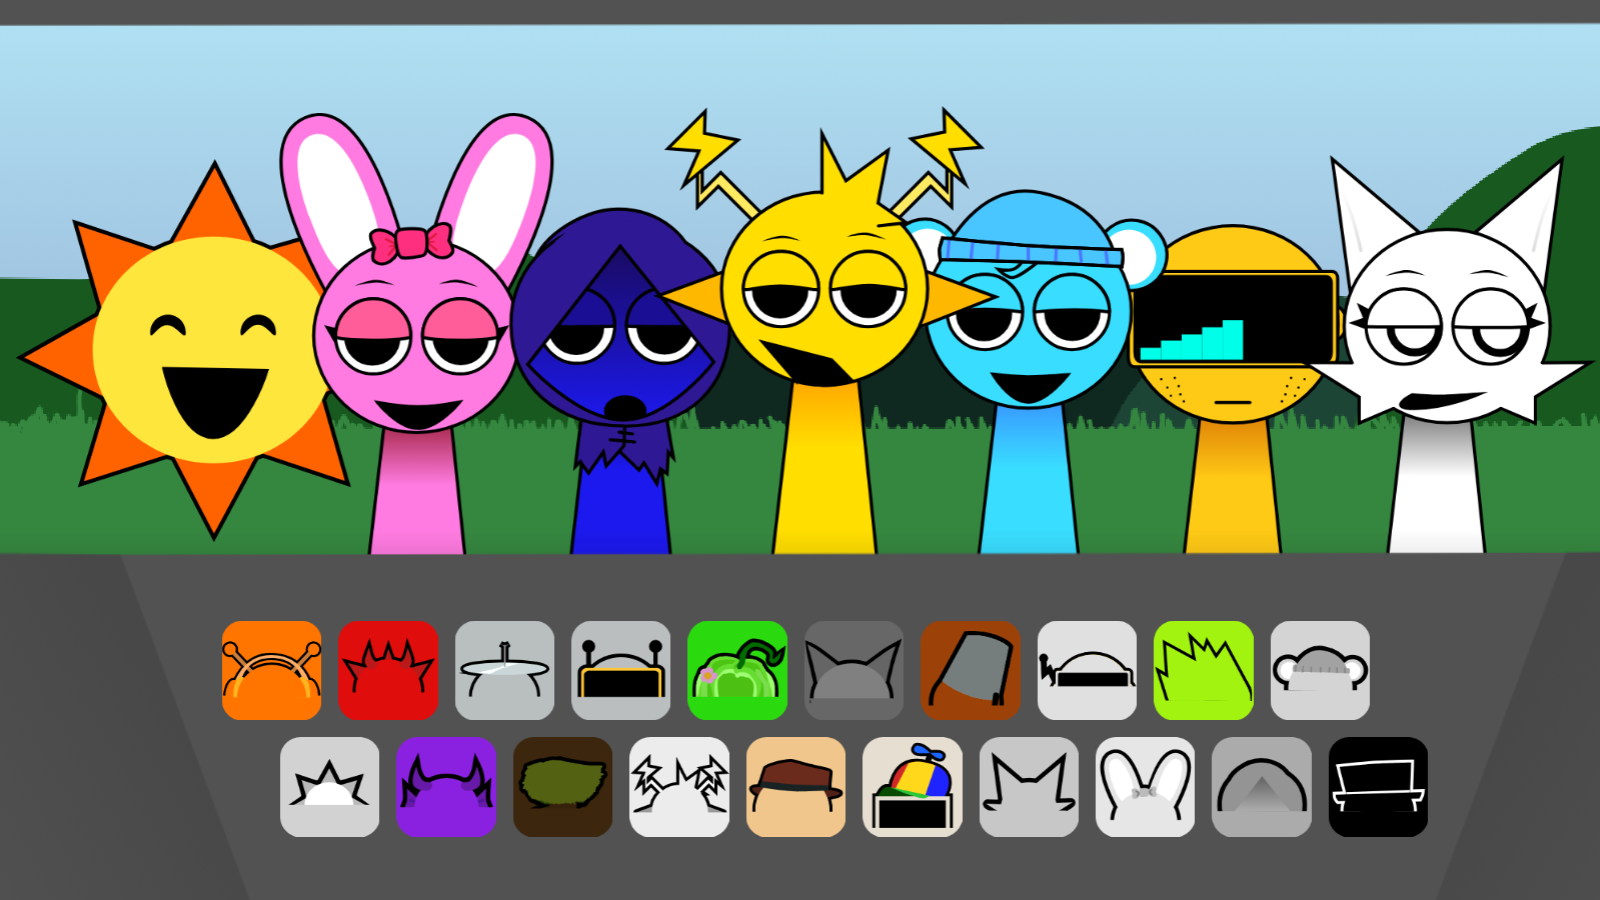Select the purple horns sound icon
The width and height of the screenshot is (1600, 900).
coord(446,785)
